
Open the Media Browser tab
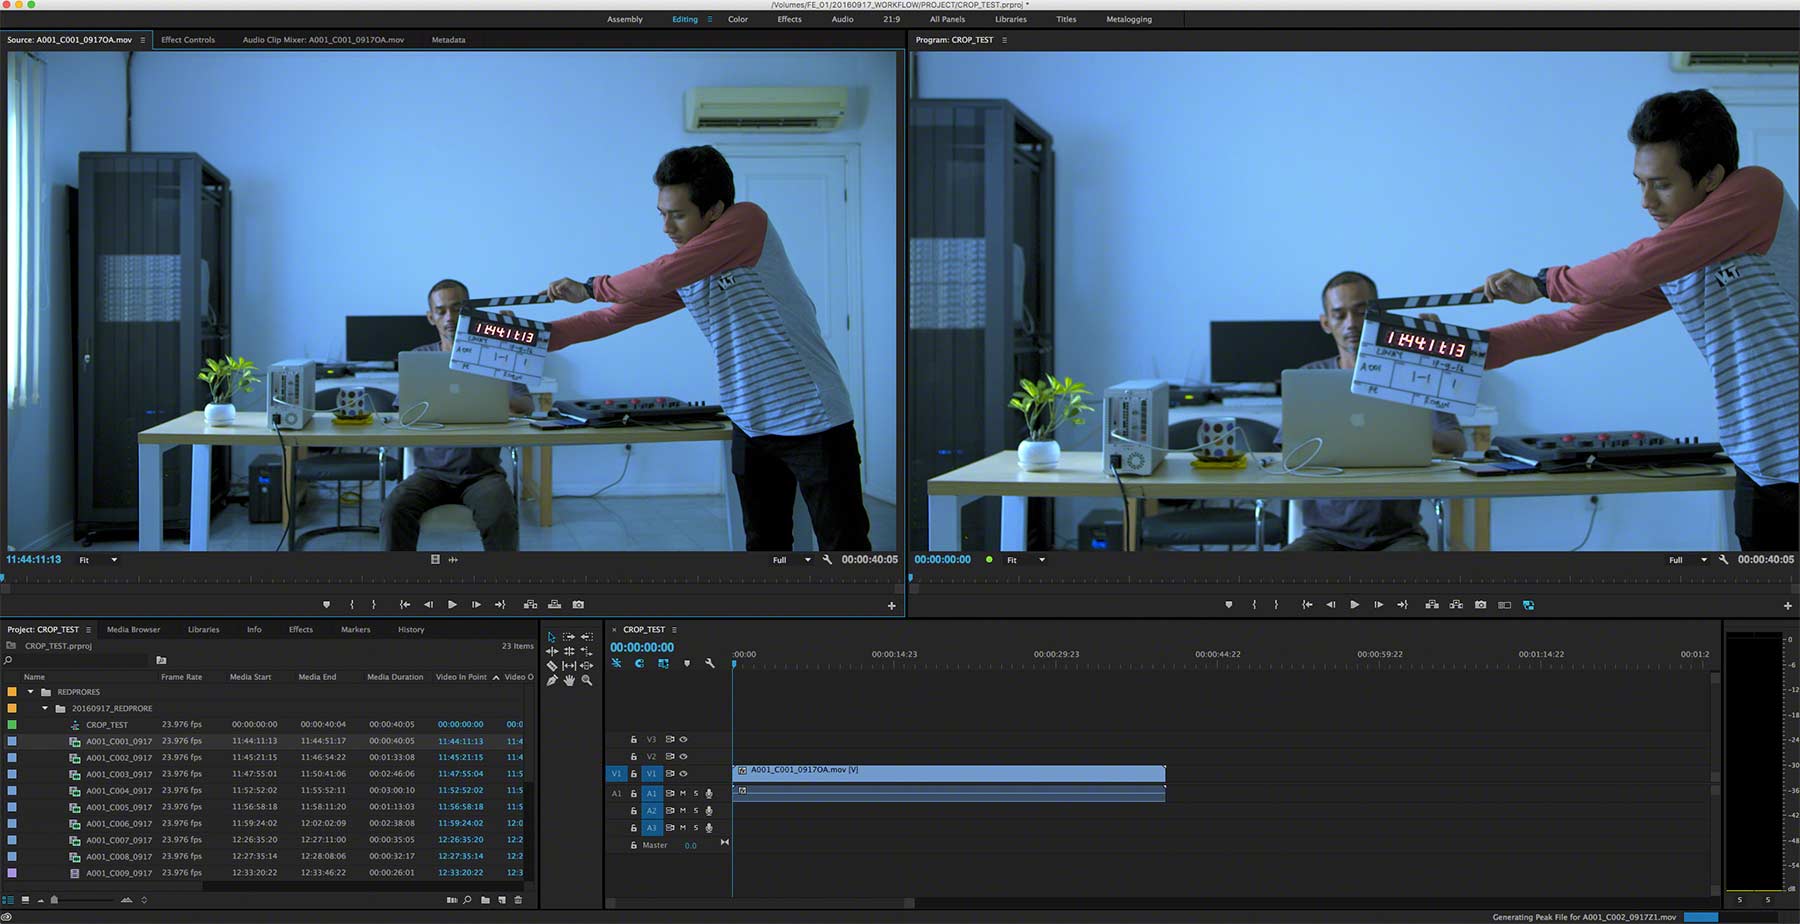(133, 630)
